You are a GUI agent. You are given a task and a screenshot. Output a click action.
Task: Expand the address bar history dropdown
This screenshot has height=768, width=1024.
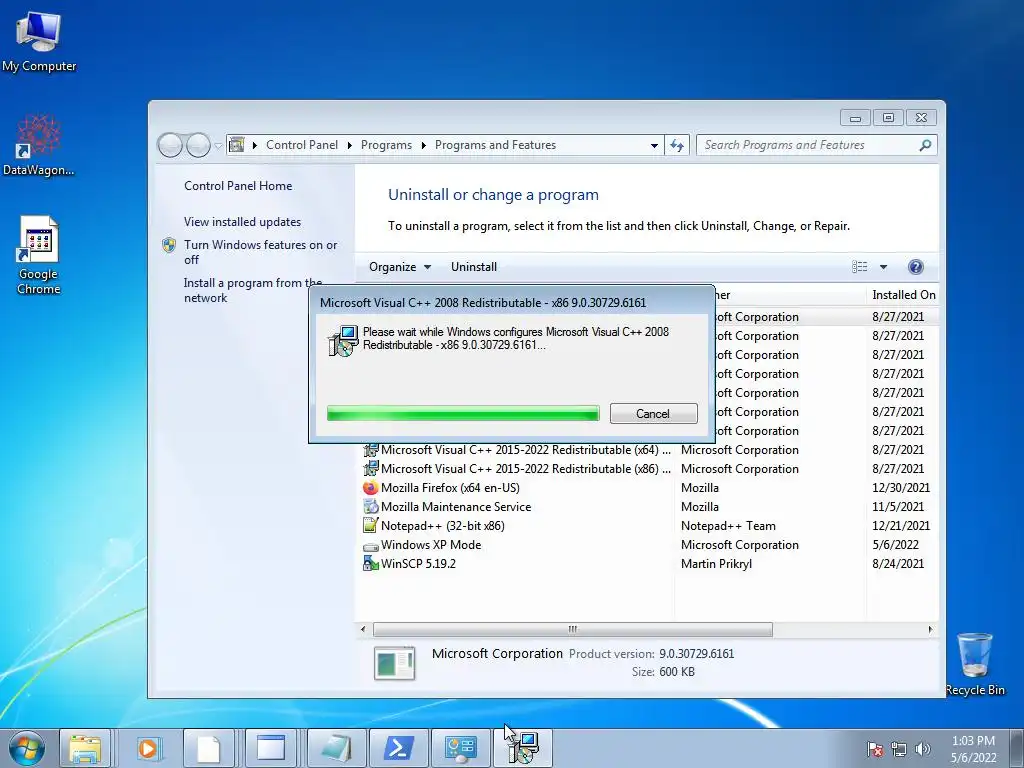pyautogui.click(x=654, y=146)
